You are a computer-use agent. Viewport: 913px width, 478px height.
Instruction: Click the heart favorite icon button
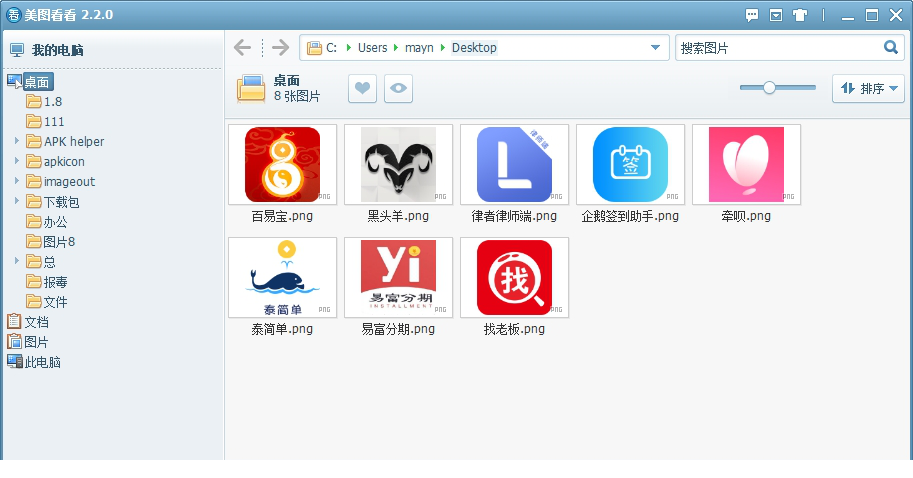click(362, 89)
